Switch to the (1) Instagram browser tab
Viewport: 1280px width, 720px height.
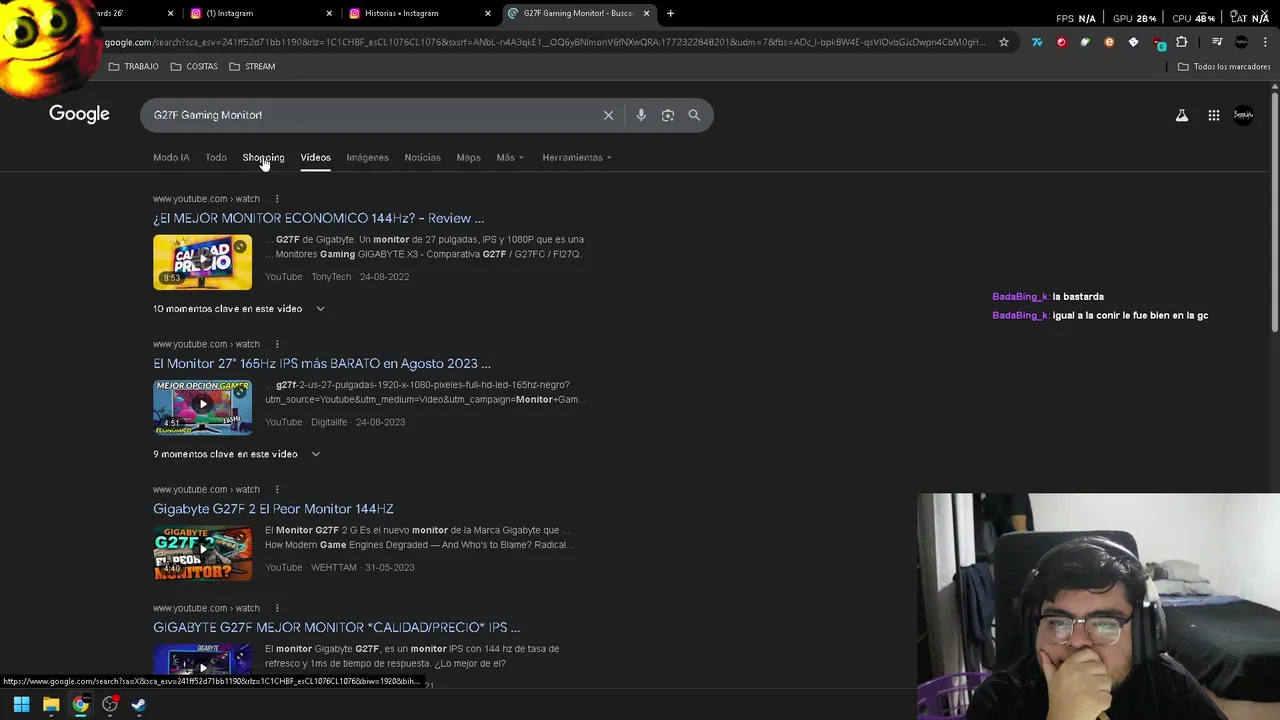(260, 13)
